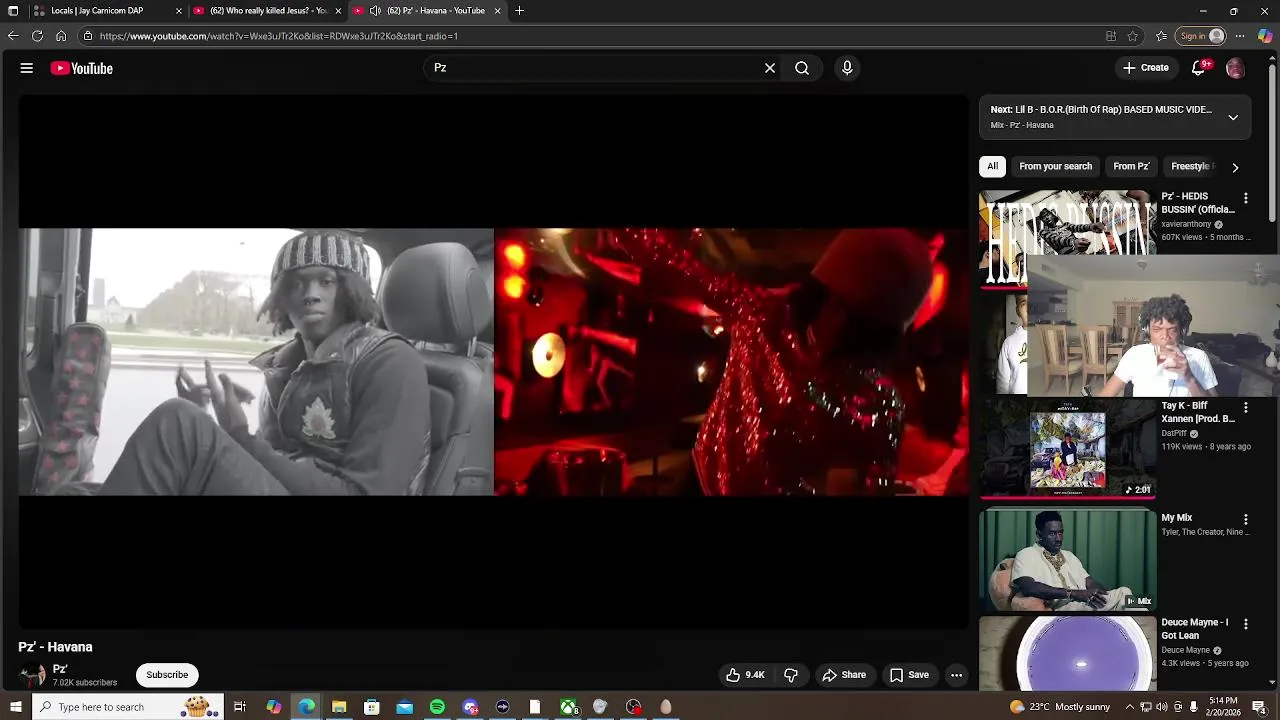
Task: Open File Explorer from the taskbar
Action: pos(339,707)
